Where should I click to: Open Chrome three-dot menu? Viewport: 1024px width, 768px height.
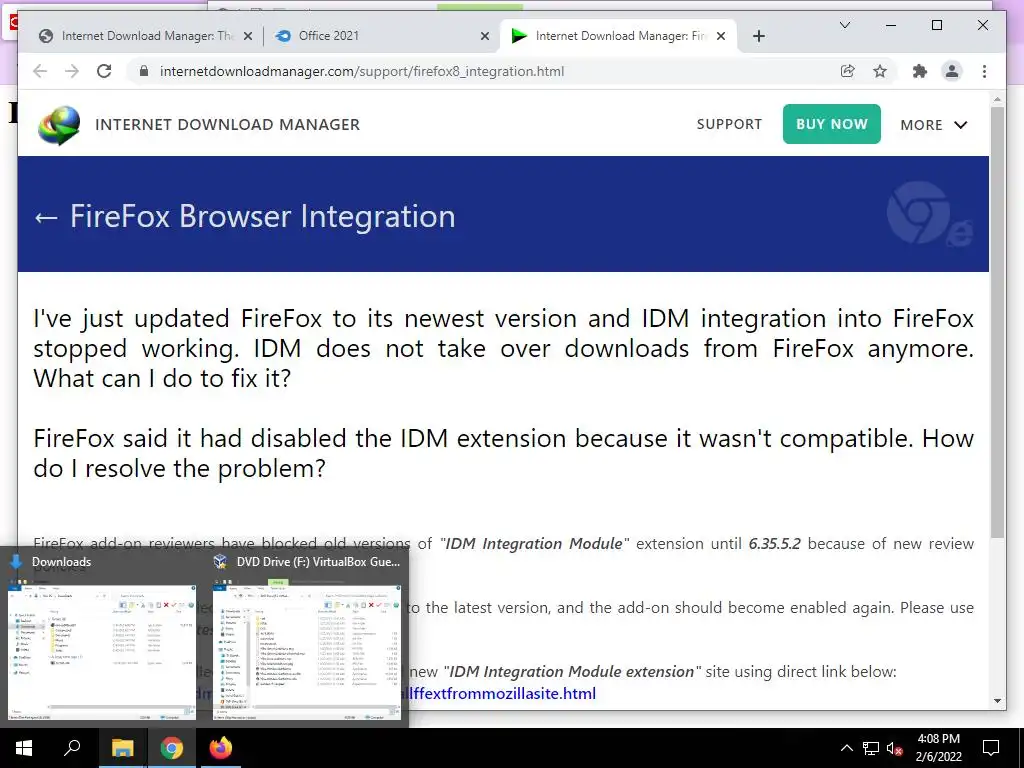point(984,71)
